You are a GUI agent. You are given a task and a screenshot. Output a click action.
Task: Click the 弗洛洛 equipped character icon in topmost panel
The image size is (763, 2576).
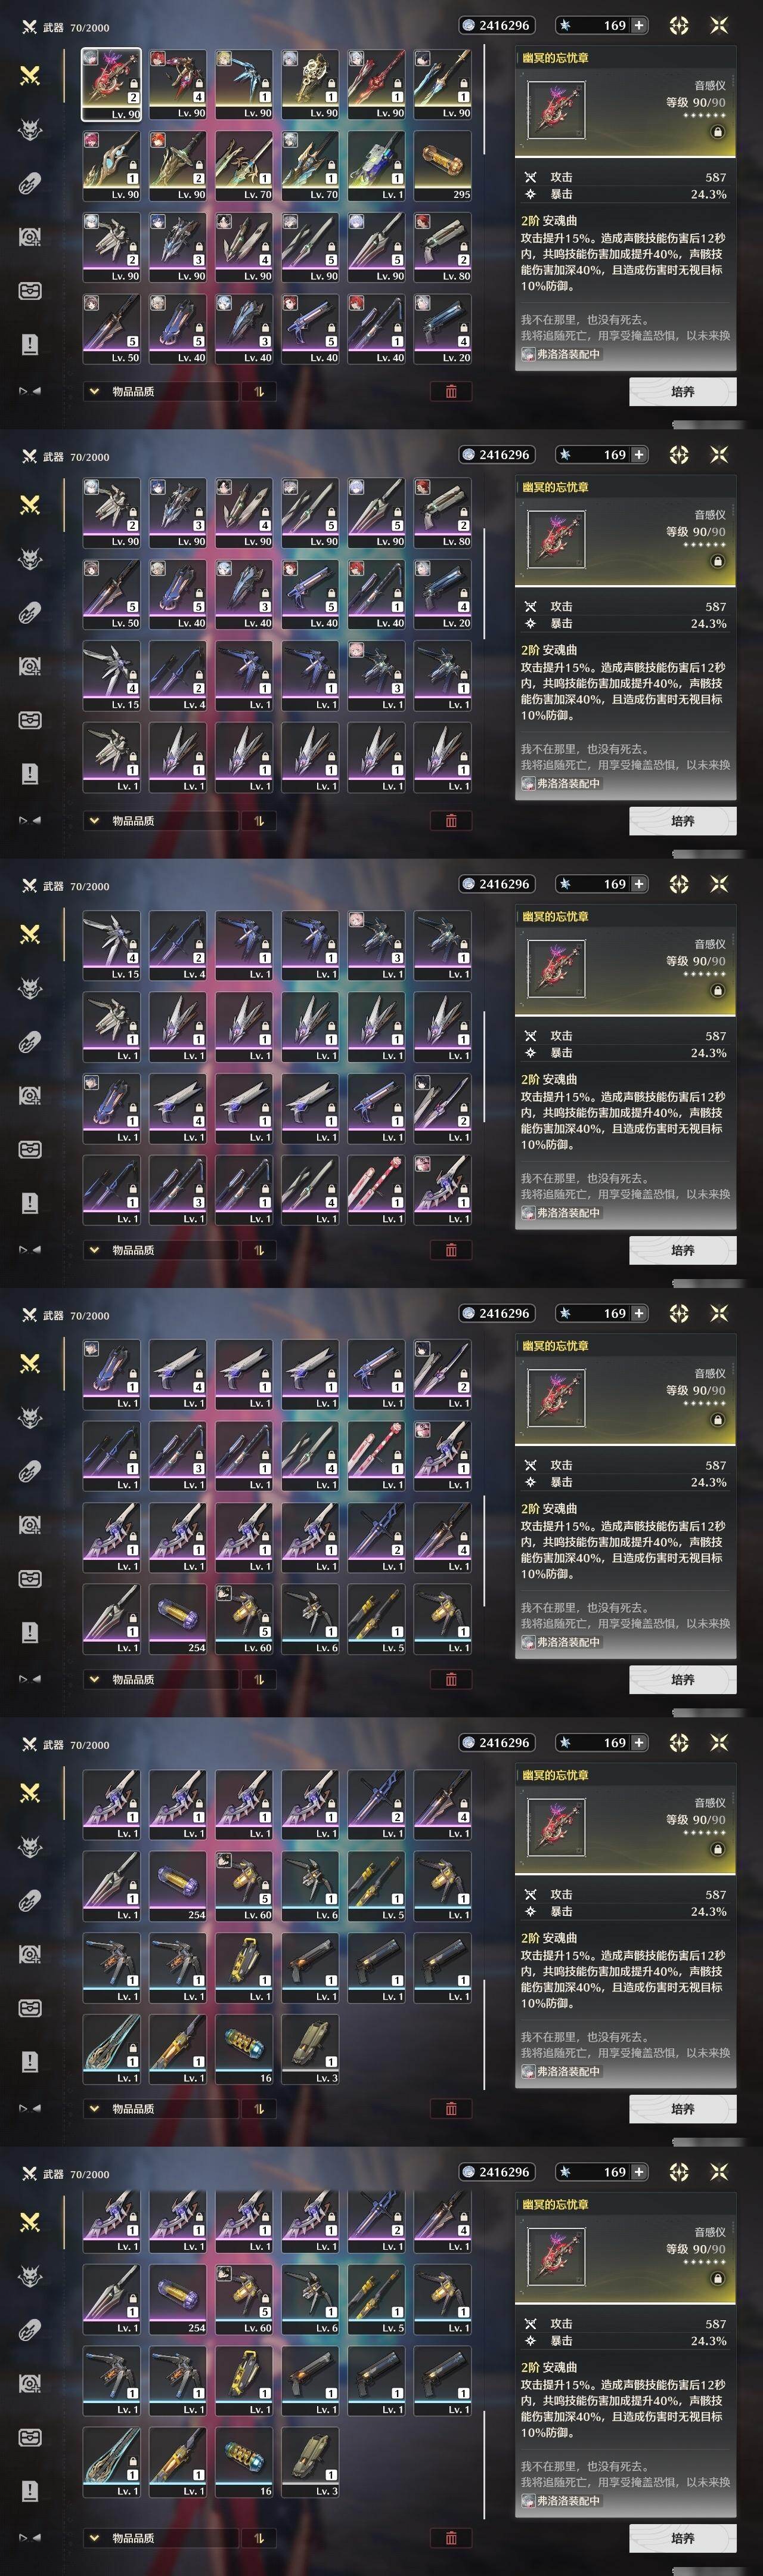[528, 354]
